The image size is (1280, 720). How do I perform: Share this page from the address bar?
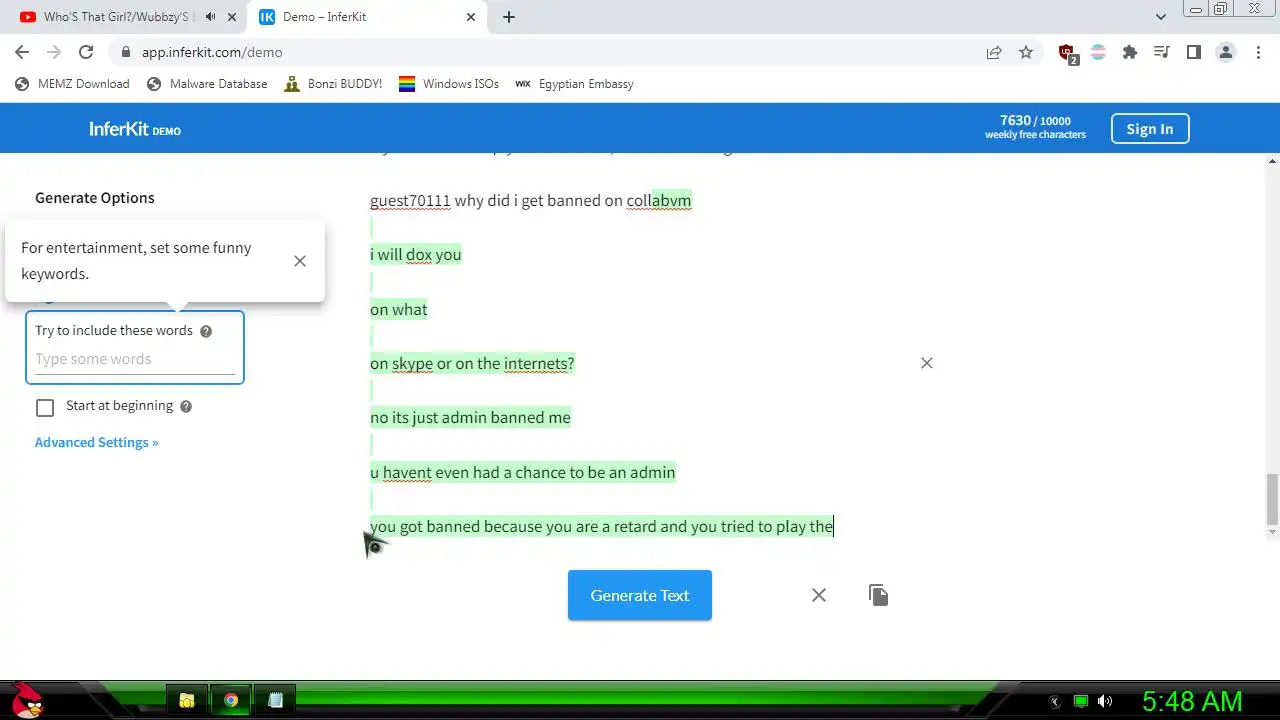click(x=994, y=52)
